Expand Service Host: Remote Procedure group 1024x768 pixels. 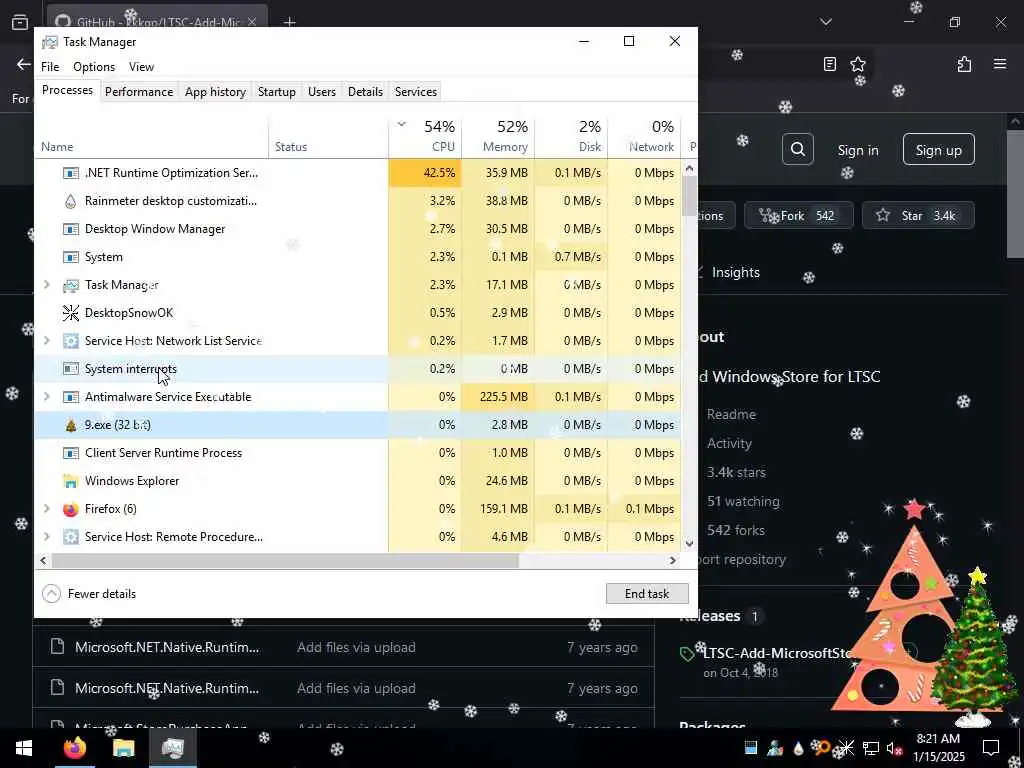(46, 537)
